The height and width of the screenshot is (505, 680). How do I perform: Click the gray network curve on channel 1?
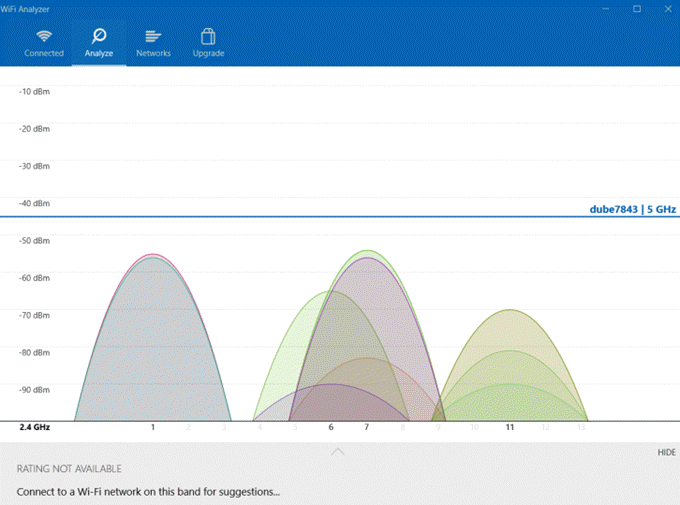coord(152,340)
